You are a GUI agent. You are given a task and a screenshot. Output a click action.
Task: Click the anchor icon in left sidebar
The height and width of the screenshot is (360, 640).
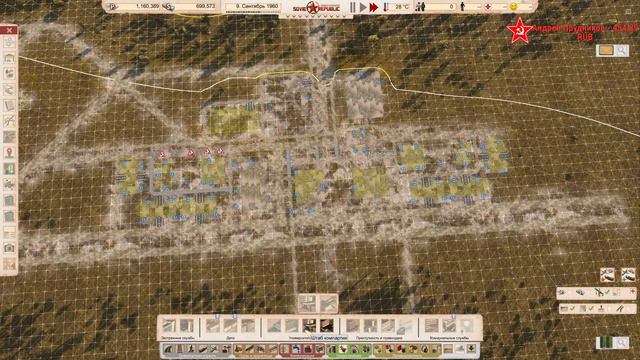click(9, 42)
